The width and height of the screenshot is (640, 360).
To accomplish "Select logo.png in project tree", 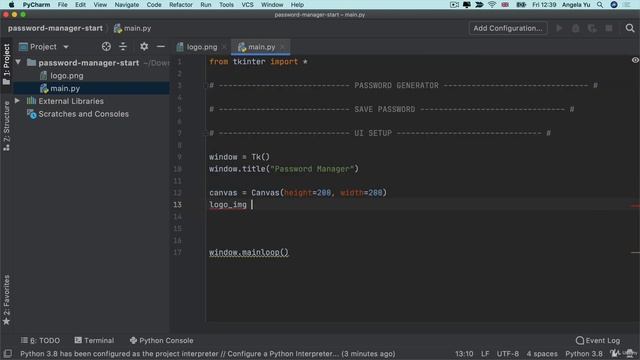I will [x=67, y=76].
